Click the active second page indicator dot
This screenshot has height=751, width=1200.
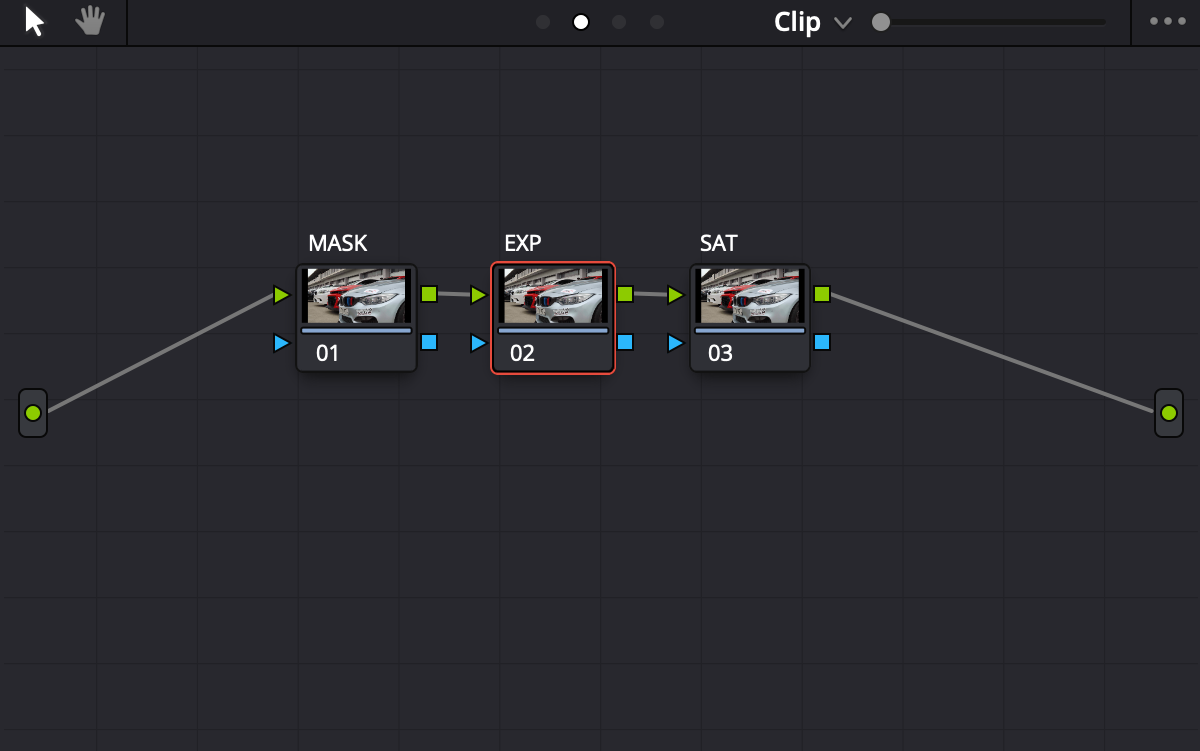[x=581, y=20]
